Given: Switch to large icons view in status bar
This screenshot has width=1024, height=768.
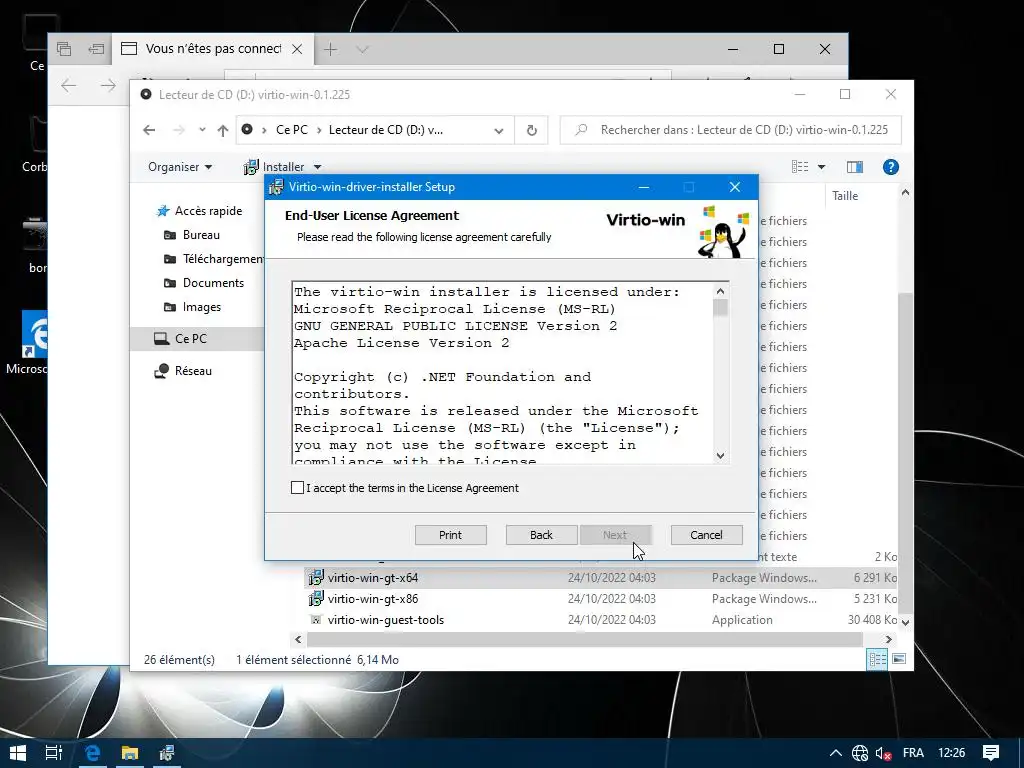Looking at the screenshot, I should [x=899, y=660].
